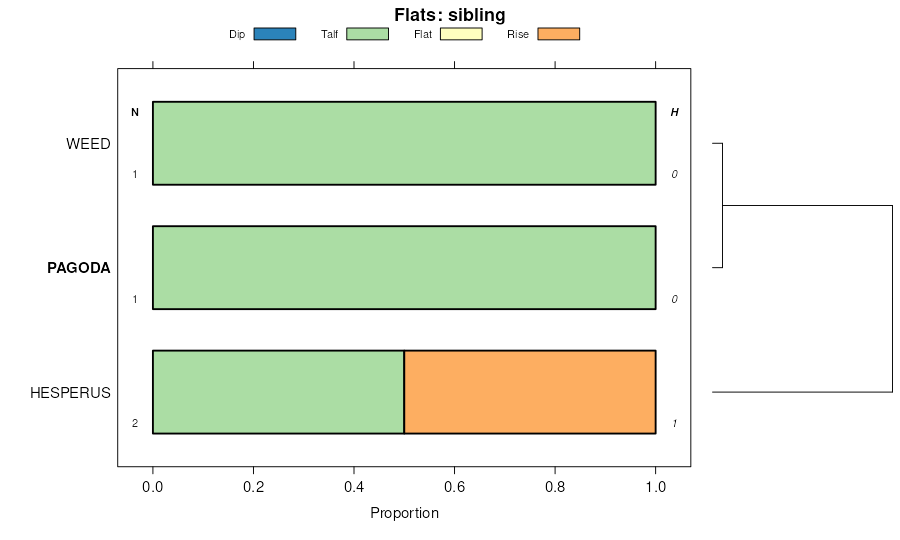Click the 0.4 x-axis tick label
Viewport: 900px width, 540px height.
pyautogui.click(x=354, y=487)
